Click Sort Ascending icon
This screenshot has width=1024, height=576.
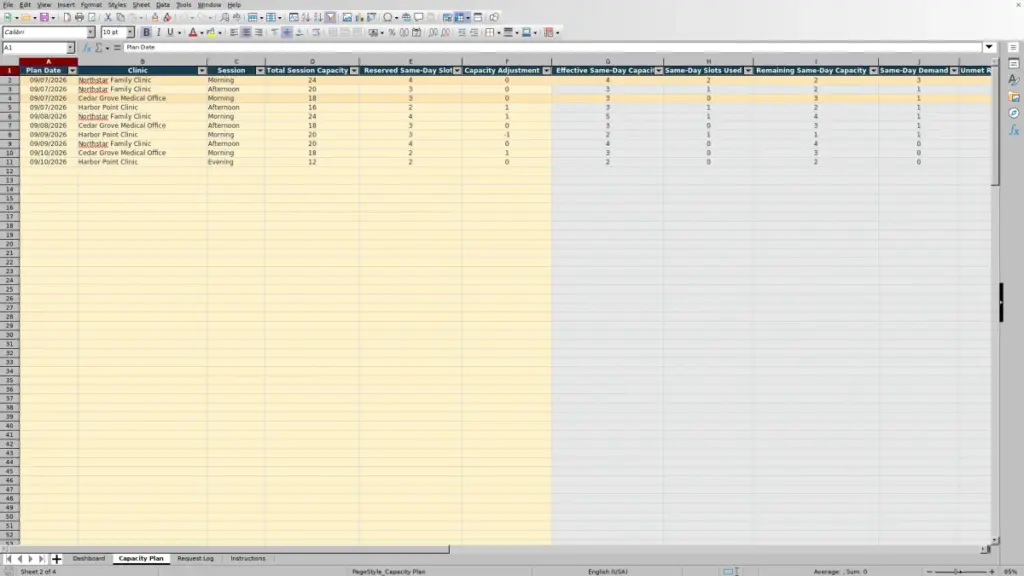pos(306,17)
